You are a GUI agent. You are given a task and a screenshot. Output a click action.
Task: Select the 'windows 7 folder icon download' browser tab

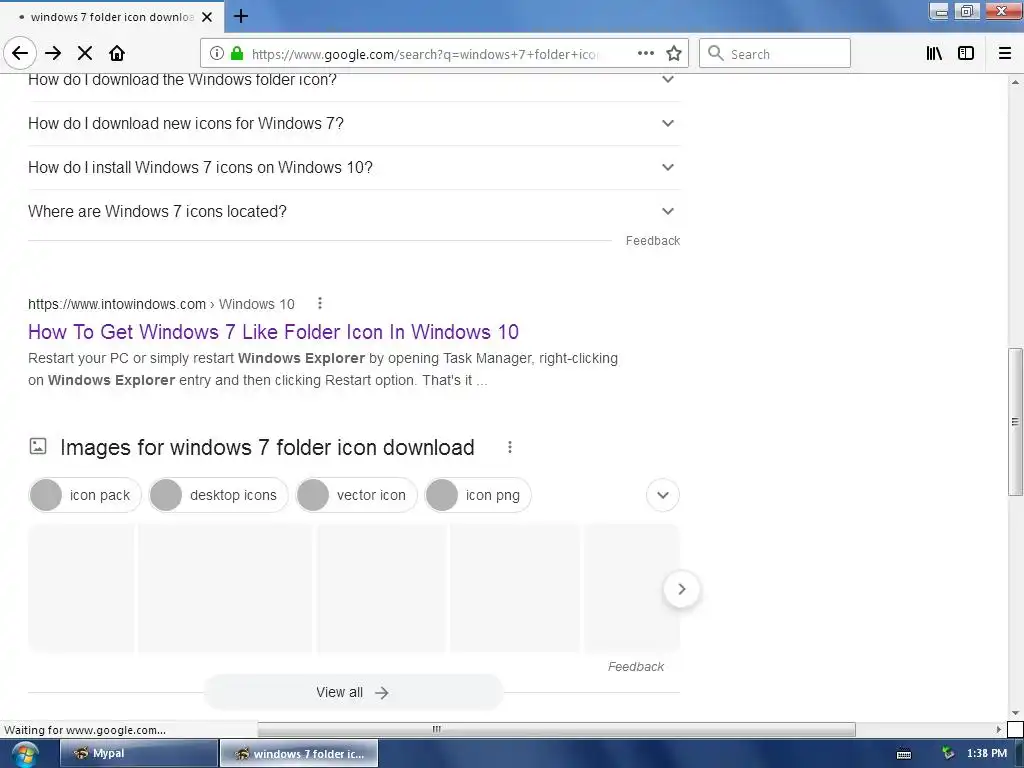[x=112, y=17]
